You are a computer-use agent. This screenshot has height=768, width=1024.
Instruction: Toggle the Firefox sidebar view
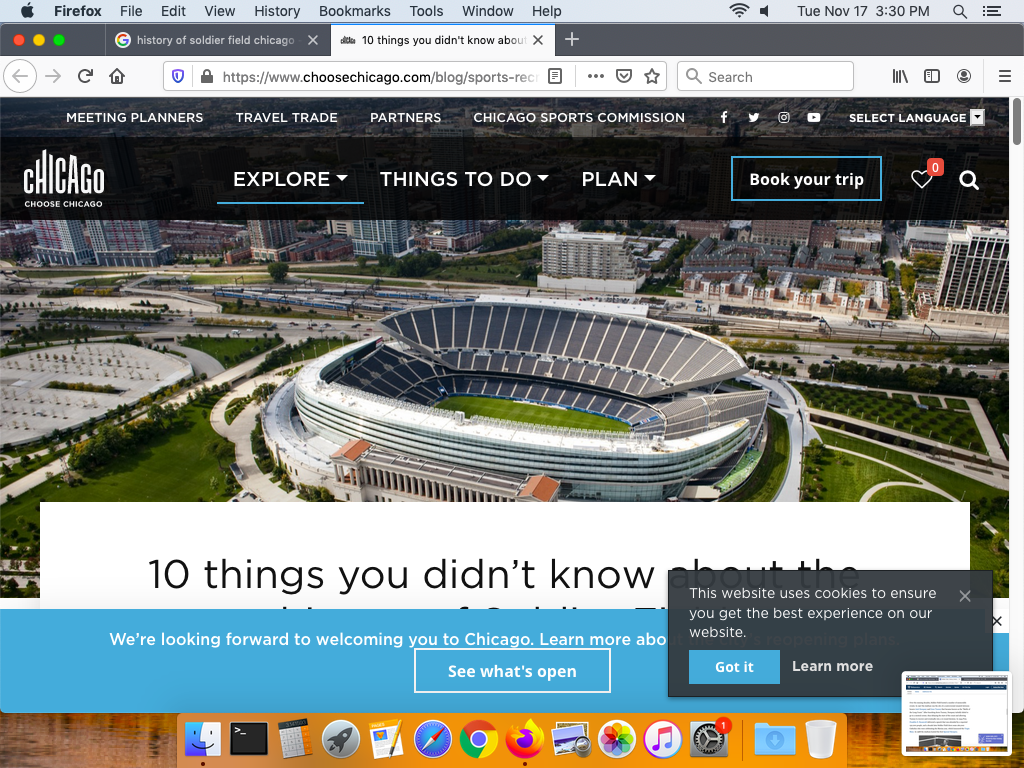point(931,77)
